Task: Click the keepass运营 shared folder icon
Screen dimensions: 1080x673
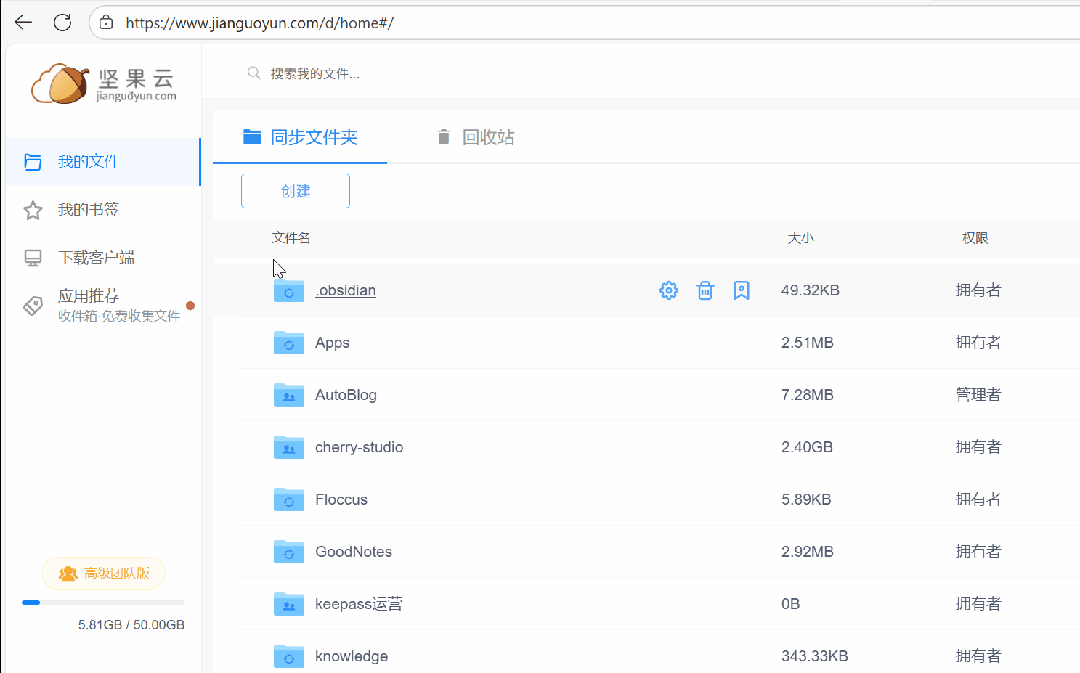Action: pyautogui.click(x=289, y=604)
